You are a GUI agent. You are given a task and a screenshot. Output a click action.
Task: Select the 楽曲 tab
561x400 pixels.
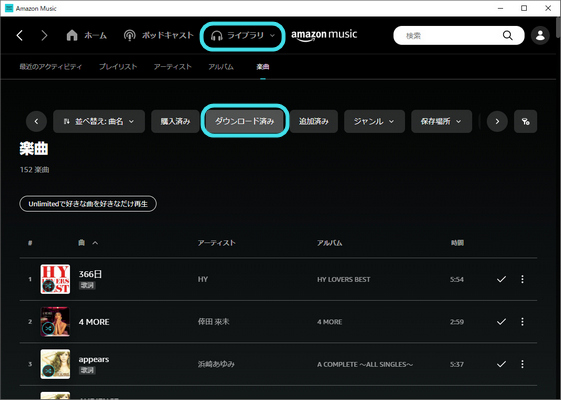263,67
